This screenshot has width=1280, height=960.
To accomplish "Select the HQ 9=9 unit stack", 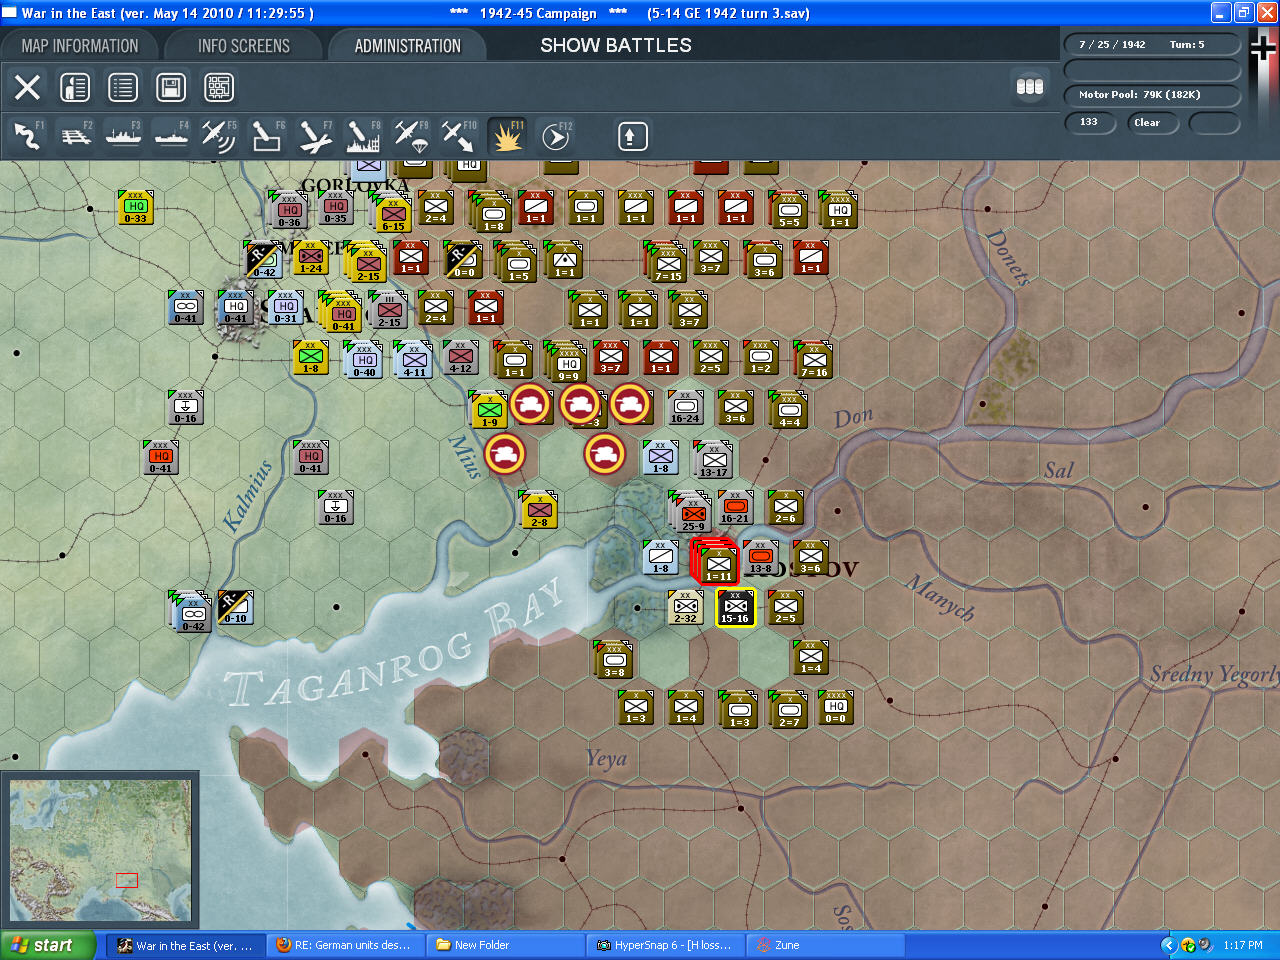I will click(567, 361).
